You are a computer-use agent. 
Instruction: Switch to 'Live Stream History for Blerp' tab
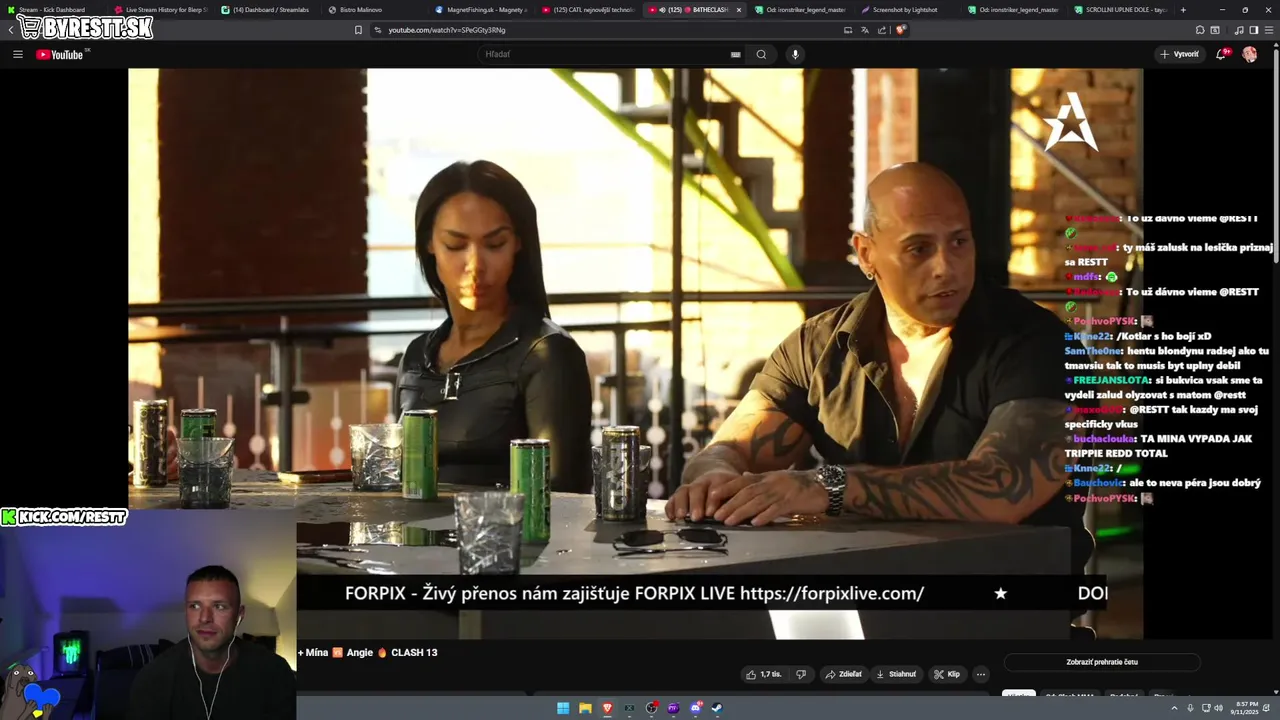point(160,9)
